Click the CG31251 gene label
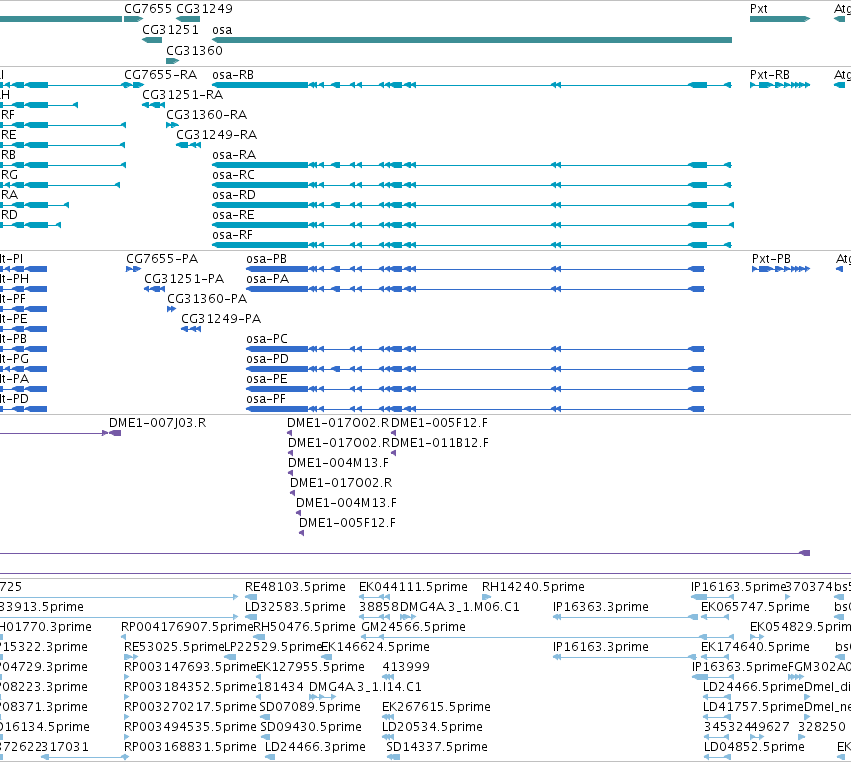 pyautogui.click(x=170, y=30)
